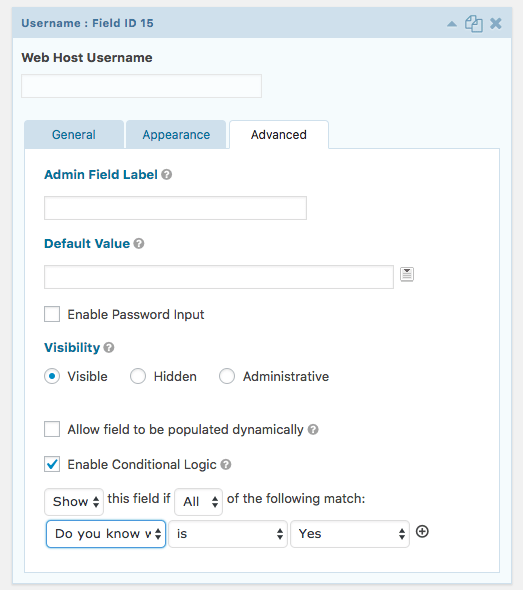Add another conditional rule with plus icon

[422, 532]
